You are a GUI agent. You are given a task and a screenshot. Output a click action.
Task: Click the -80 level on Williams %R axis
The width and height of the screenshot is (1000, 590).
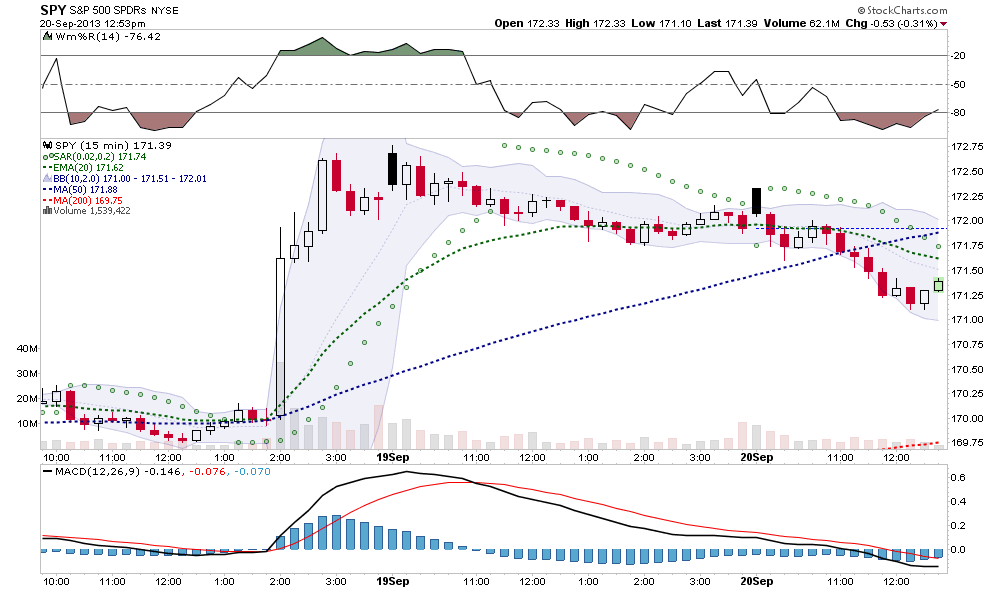[958, 113]
